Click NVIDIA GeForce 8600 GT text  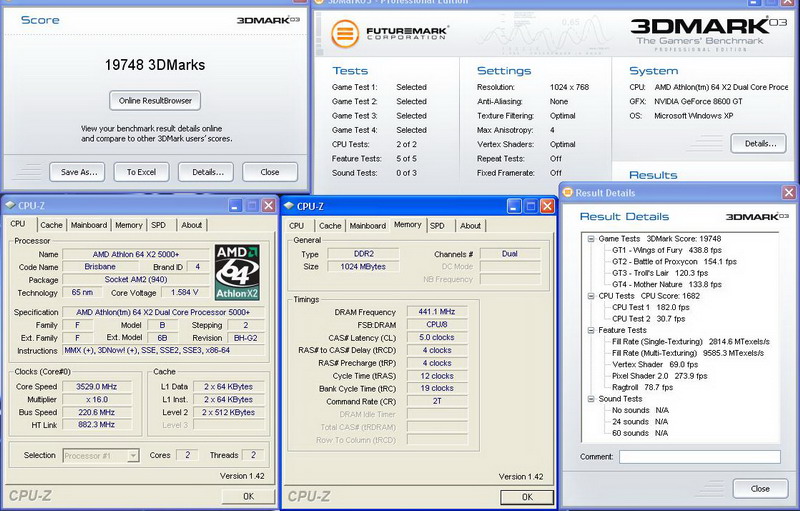coord(698,101)
